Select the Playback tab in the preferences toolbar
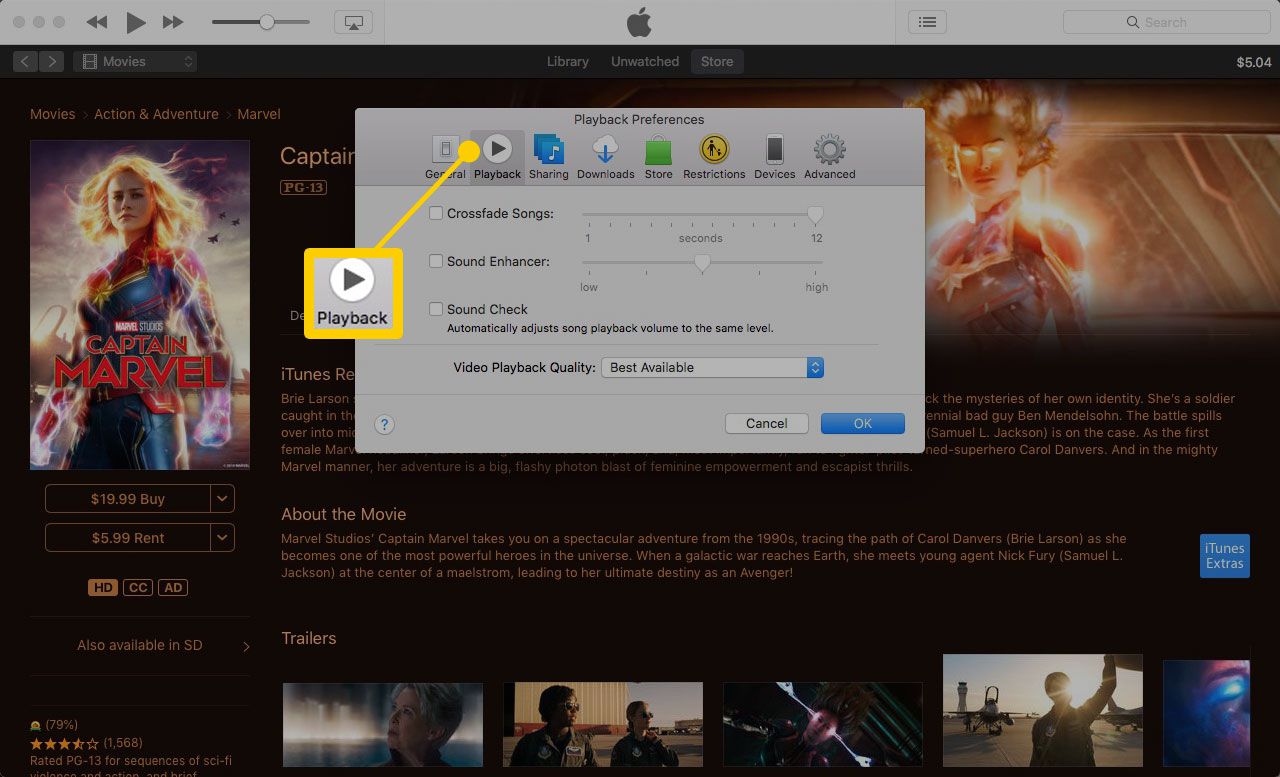 point(497,157)
